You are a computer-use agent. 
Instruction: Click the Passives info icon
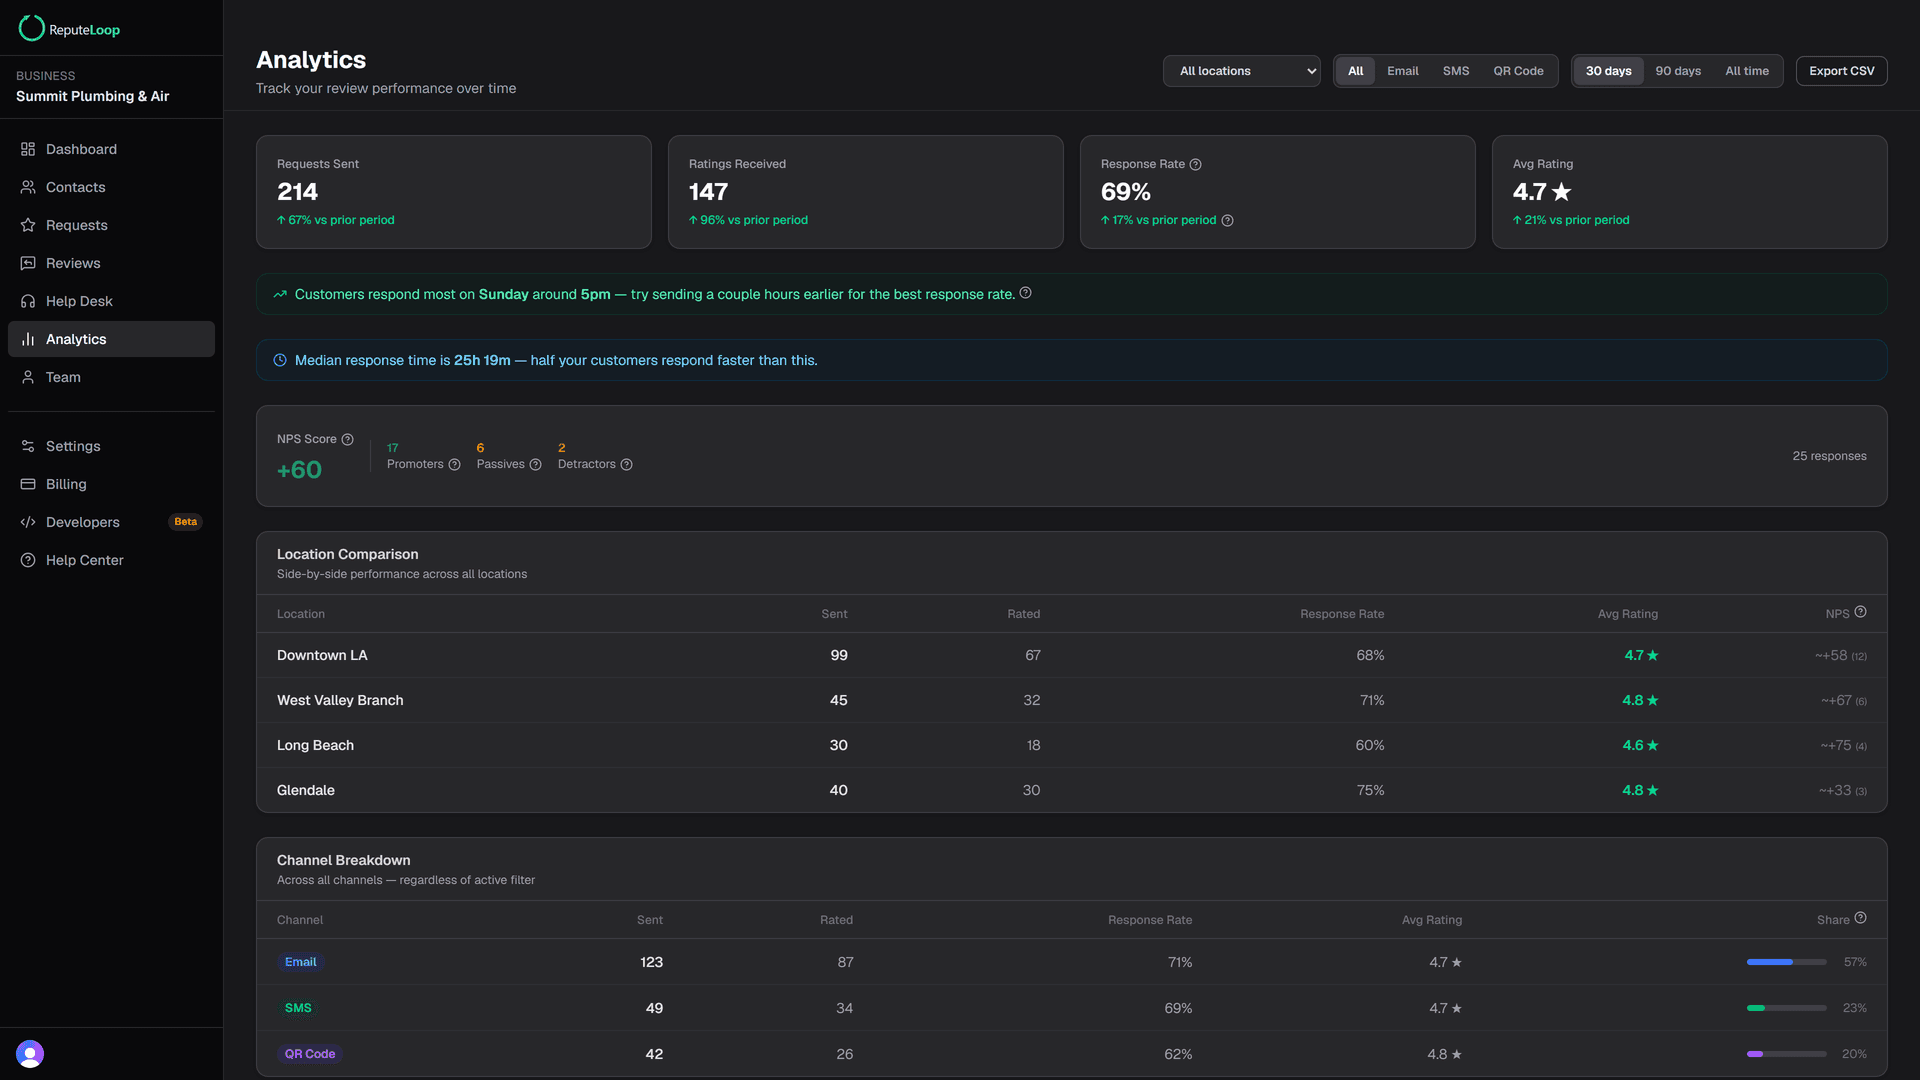(535, 464)
